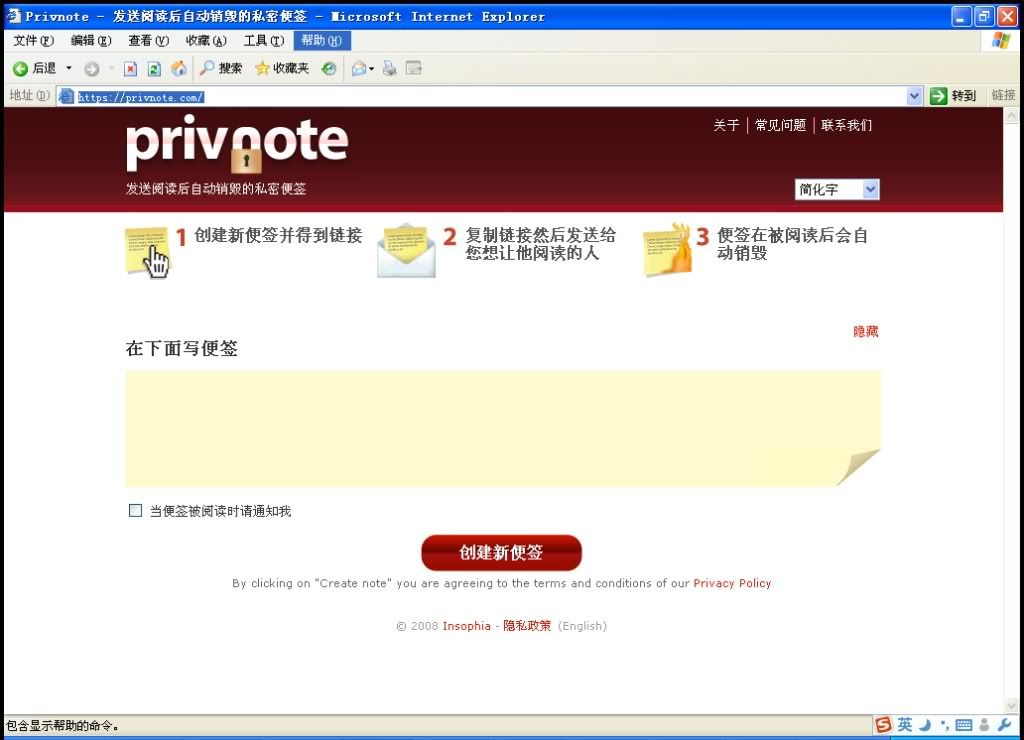Click the green Back arrow button

tap(20, 69)
